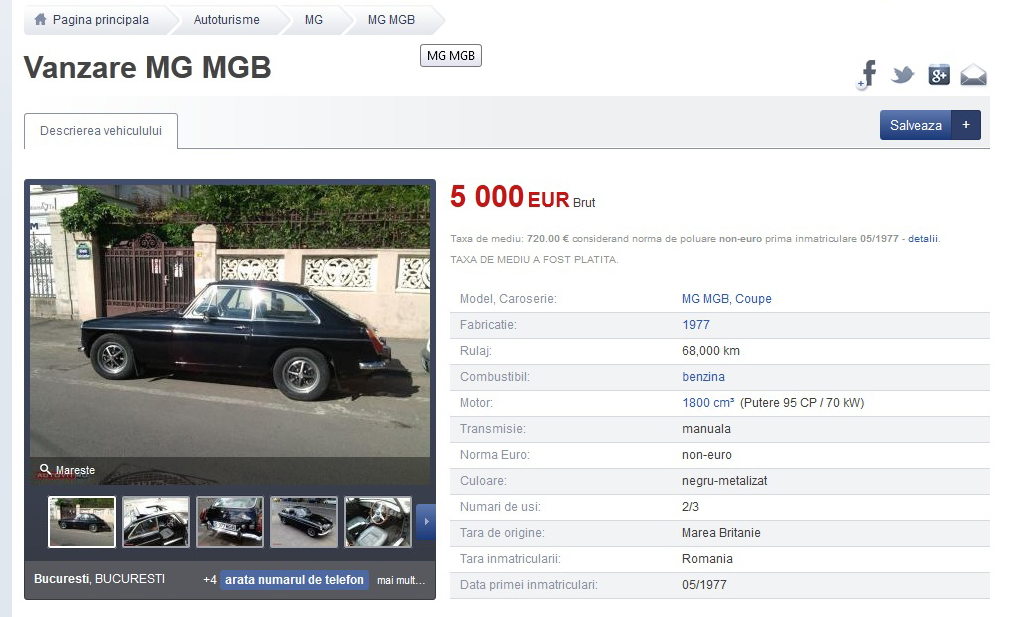Open the detalii link about taxa
This screenshot has height=617, width=1020.
tap(922, 238)
